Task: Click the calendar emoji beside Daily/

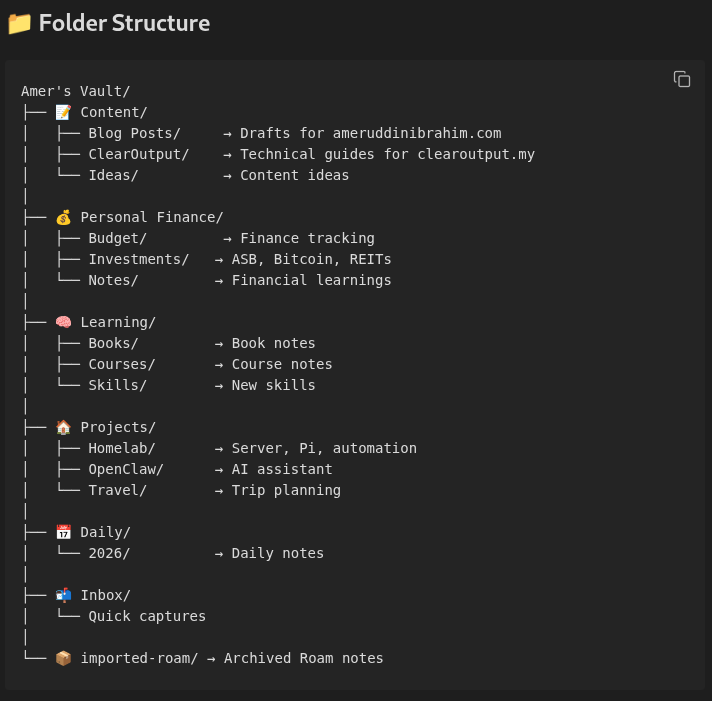Action: (64, 532)
